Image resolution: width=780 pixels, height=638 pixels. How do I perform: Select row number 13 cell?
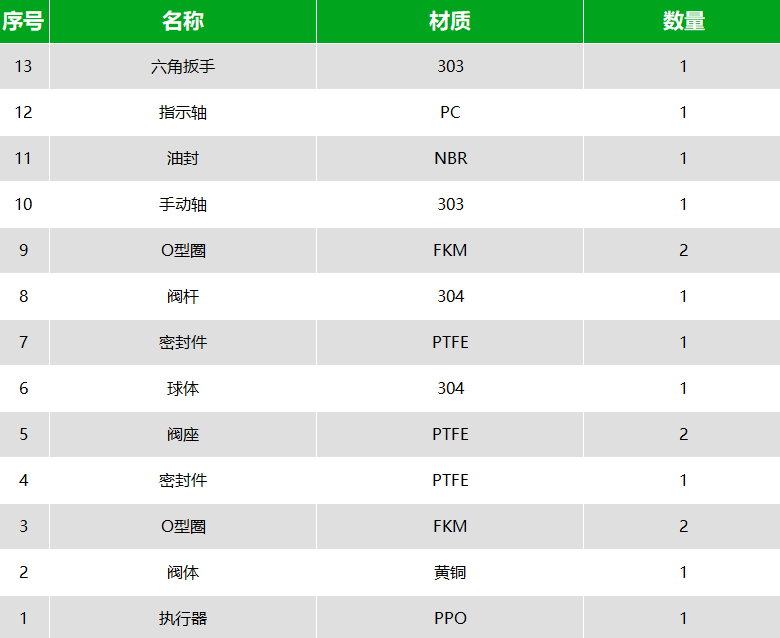coord(24,66)
